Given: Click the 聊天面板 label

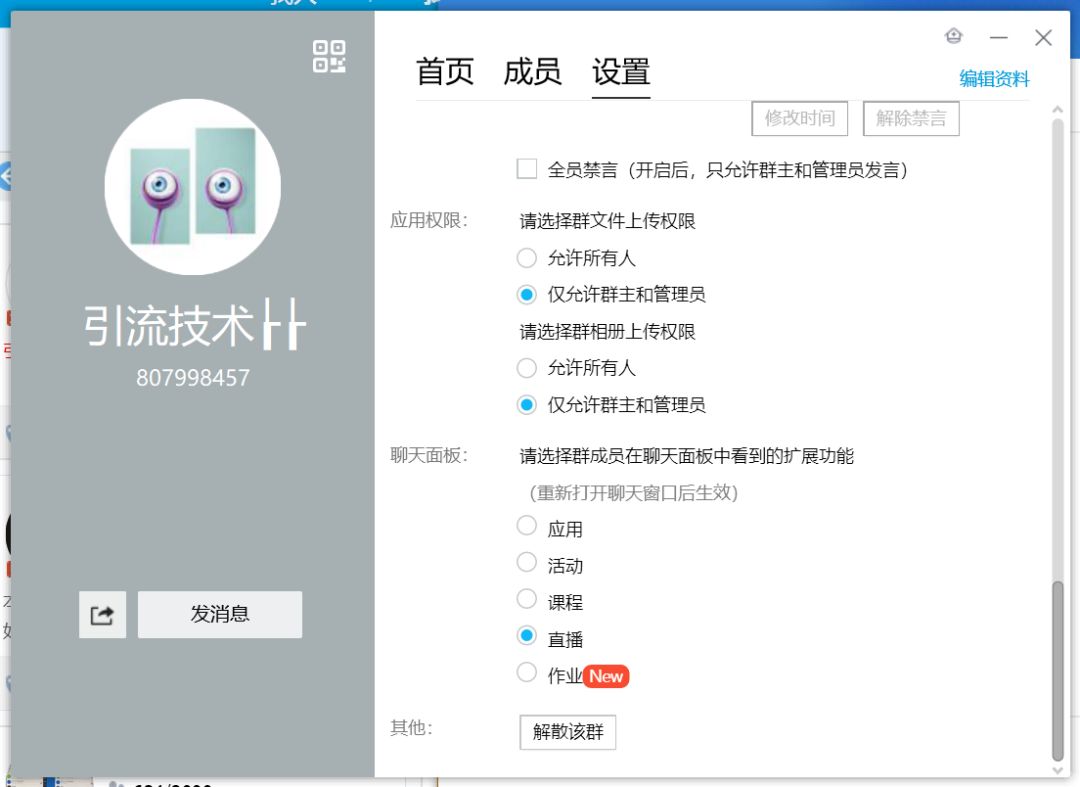Looking at the screenshot, I should [x=428, y=455].
